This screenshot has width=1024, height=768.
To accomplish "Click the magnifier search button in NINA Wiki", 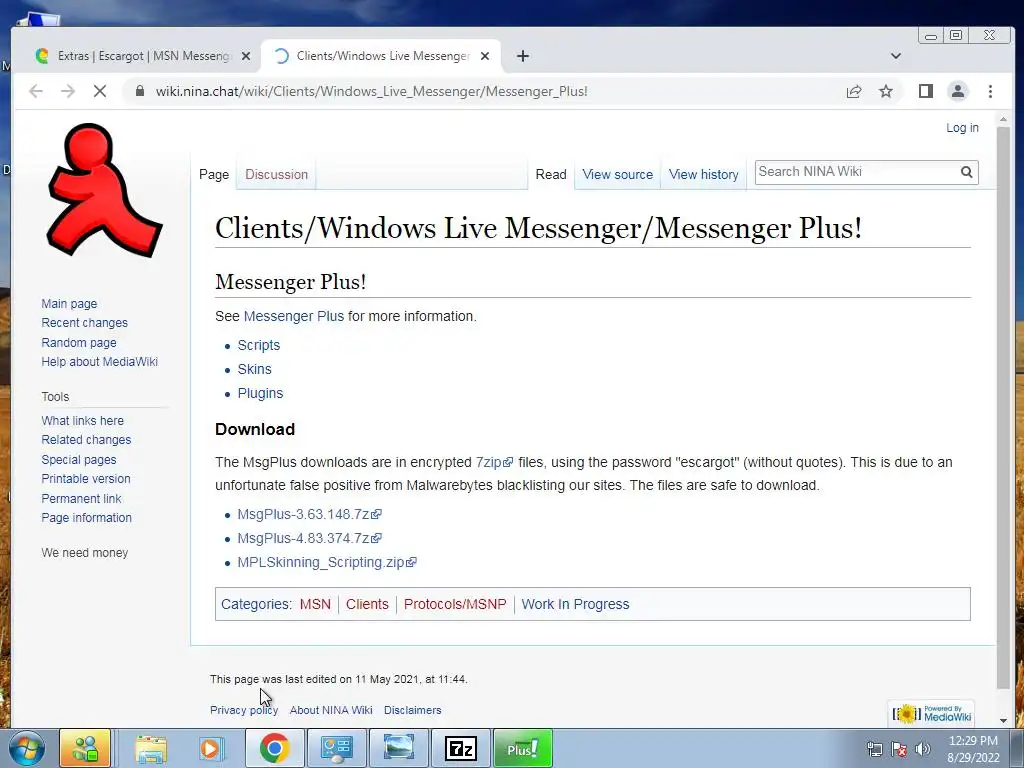I will (x=967, y=172).
